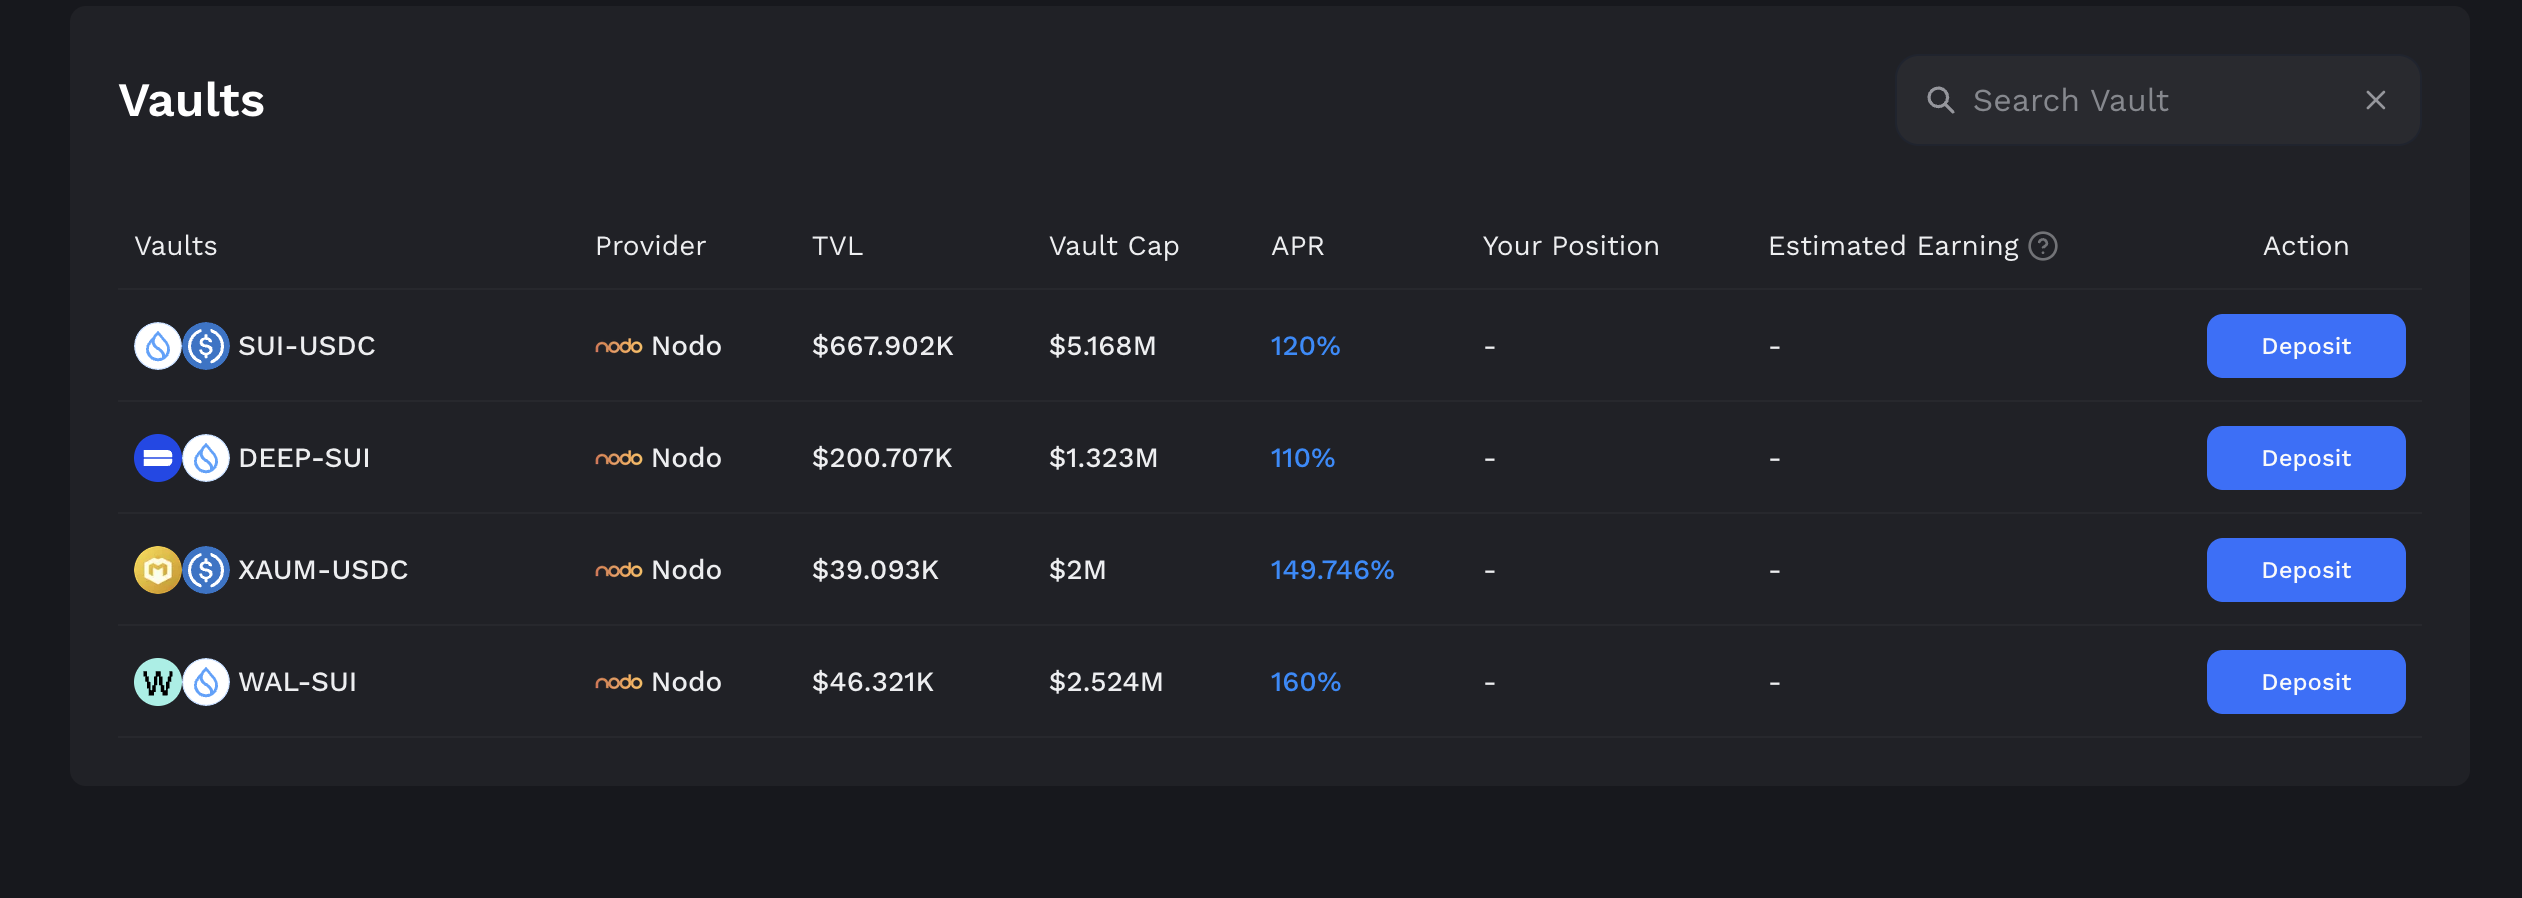Click the Estimated Earning help icon
The height and width of the screenshot is (898, 2522).
[x=2043, y=246]
